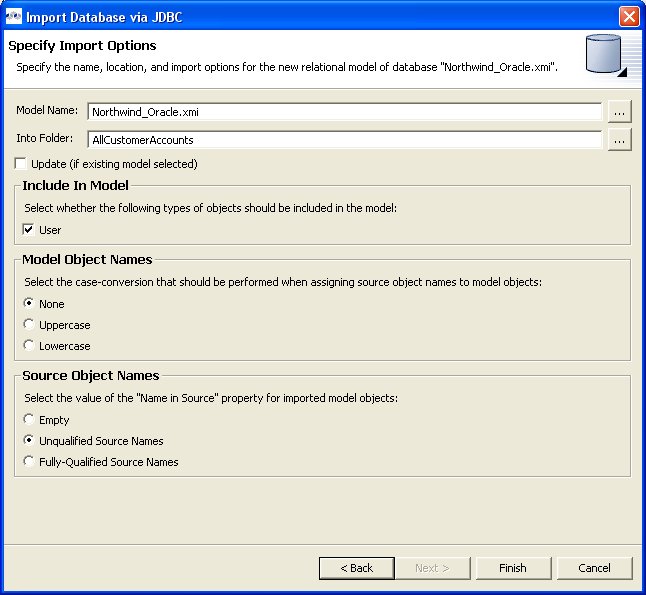
Task: Choose Unqualified Source Names option
Action: click(x=29, y=441)
